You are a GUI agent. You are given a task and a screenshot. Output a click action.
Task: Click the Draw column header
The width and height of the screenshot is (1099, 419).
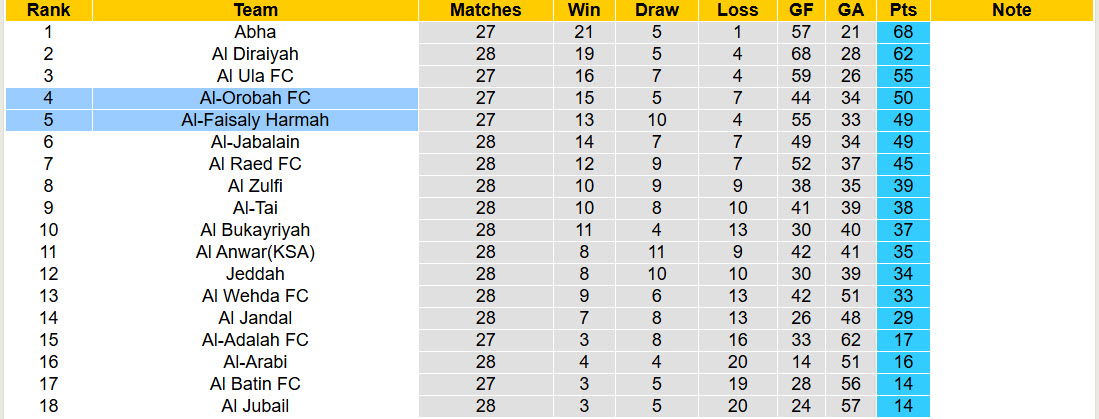pos(657,10)
